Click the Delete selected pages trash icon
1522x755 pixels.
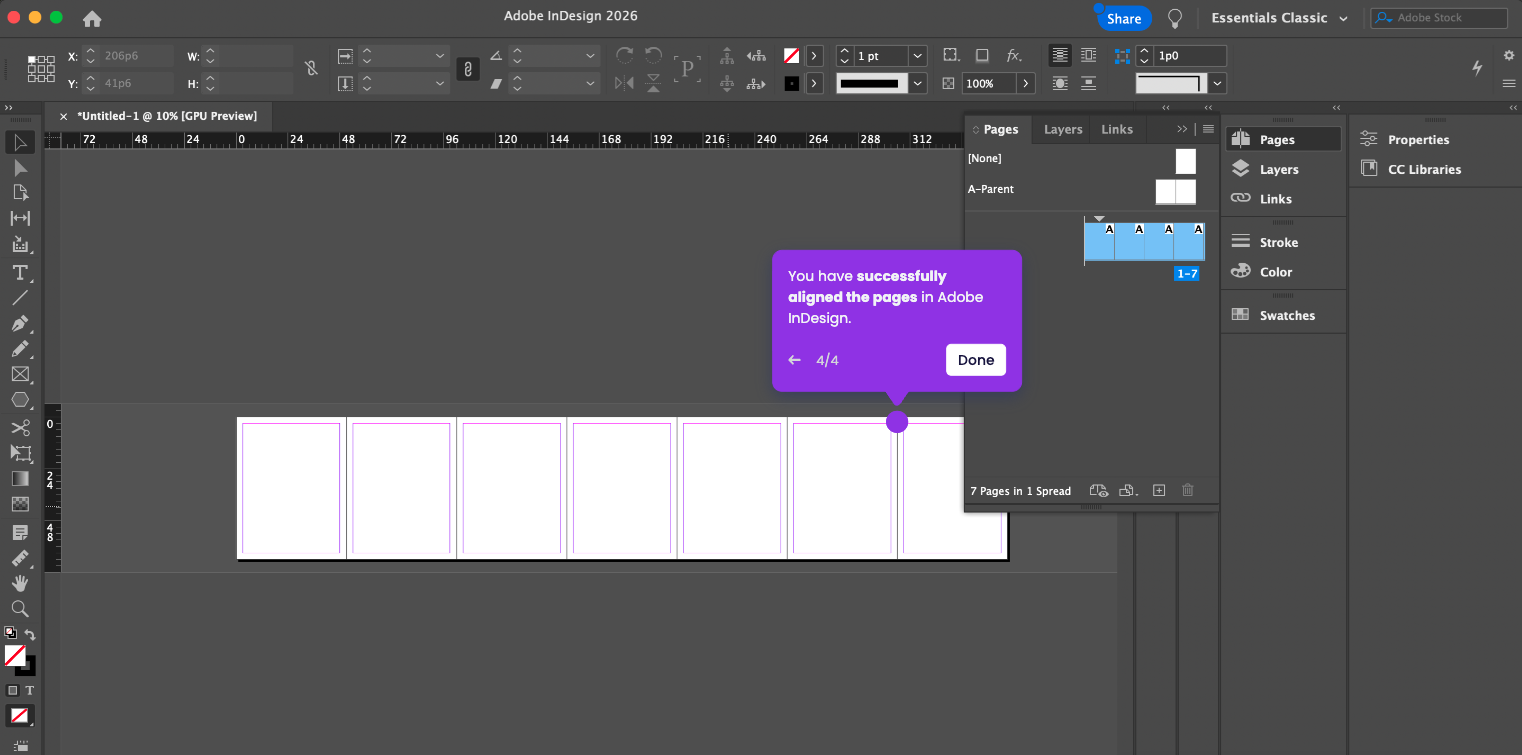(x=1188, y=490)
